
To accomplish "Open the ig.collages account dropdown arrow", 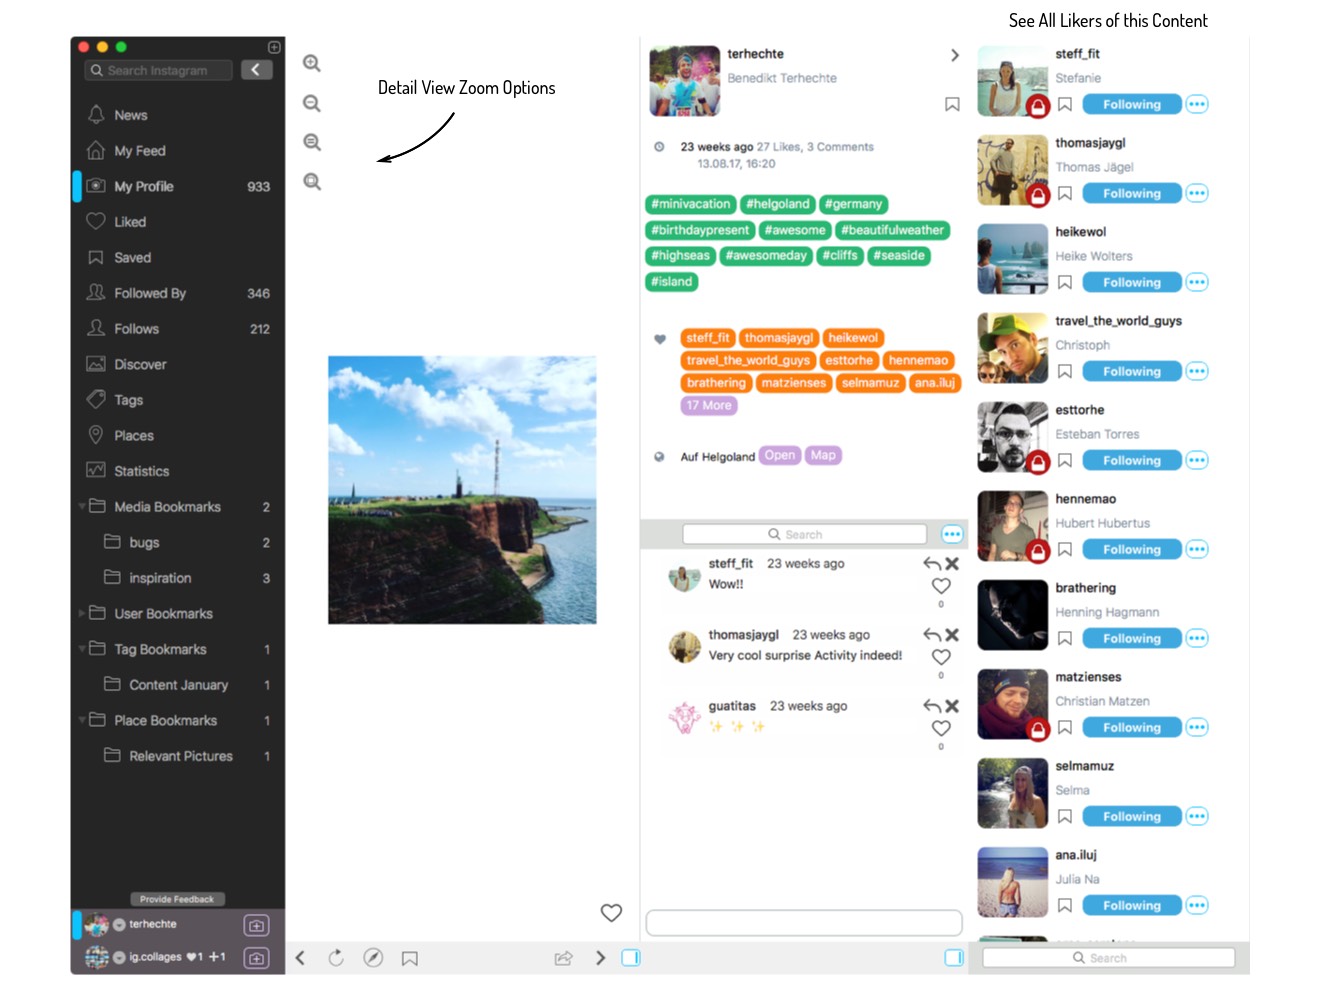I will click(119, 957).
